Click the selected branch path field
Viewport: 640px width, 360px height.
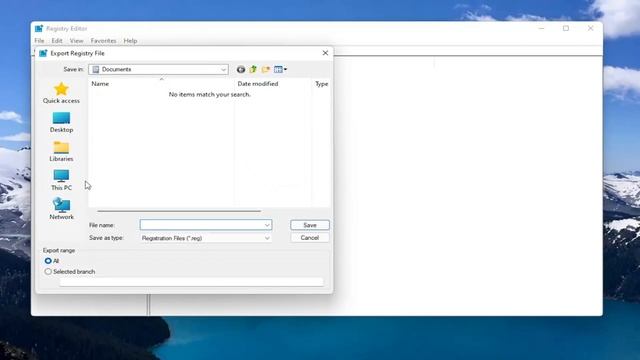pos(191,282)
